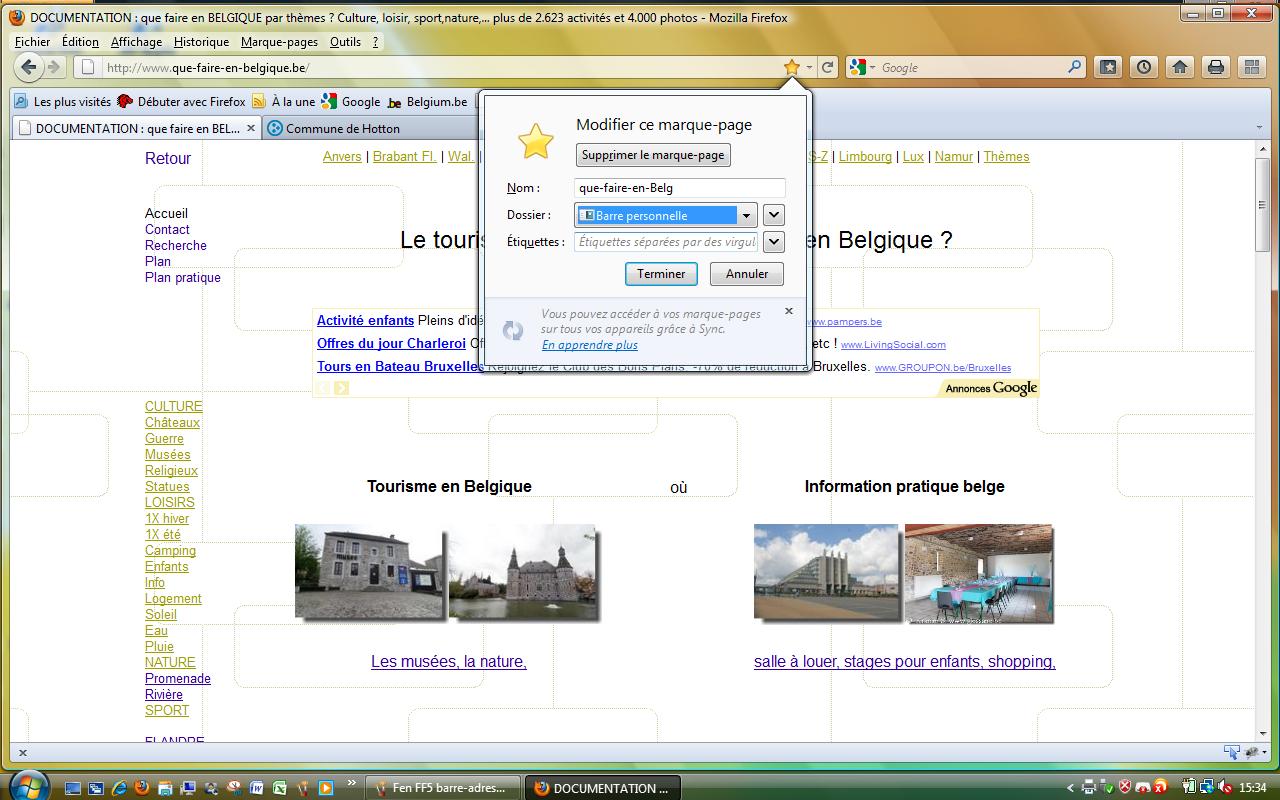Click the red security shield tray icon
The height and width of the screenshot is (800, 1280).
point(1125,787)
